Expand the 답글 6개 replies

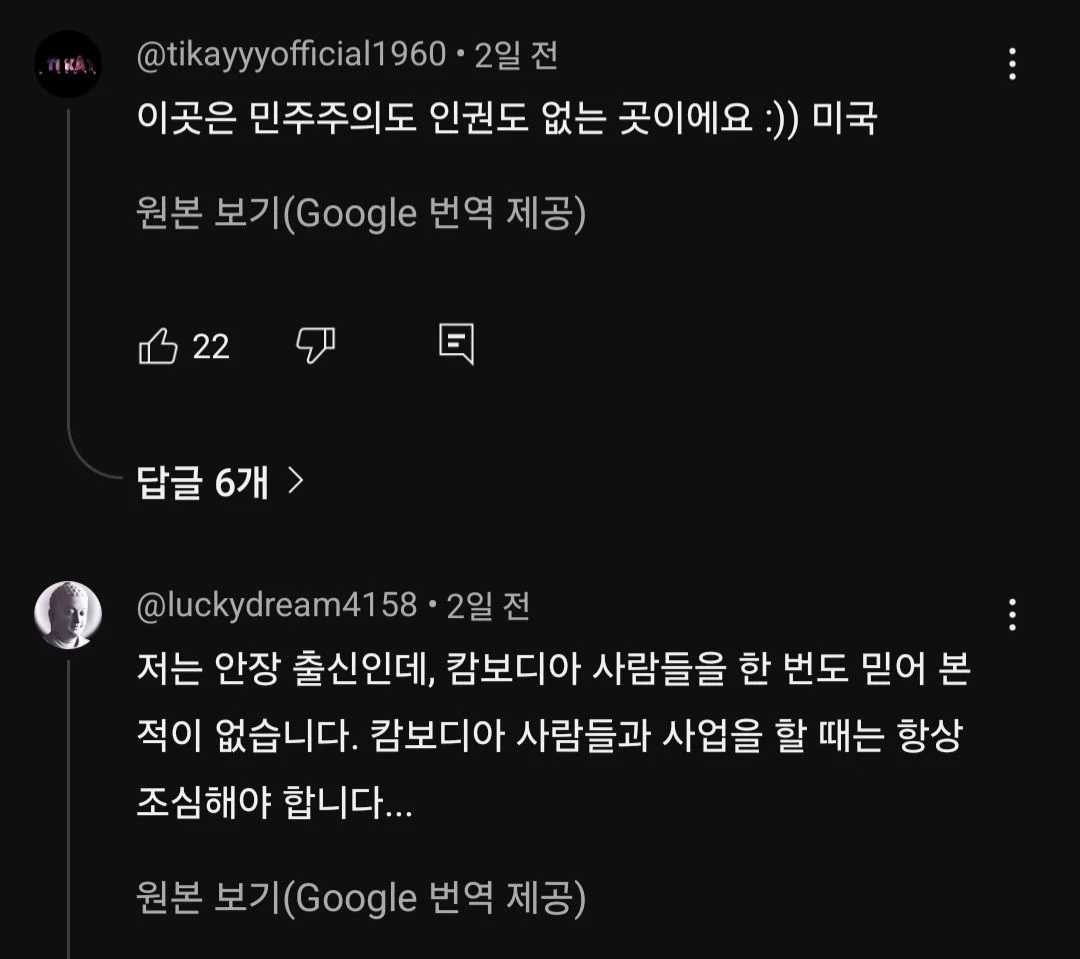coord(203,484)
